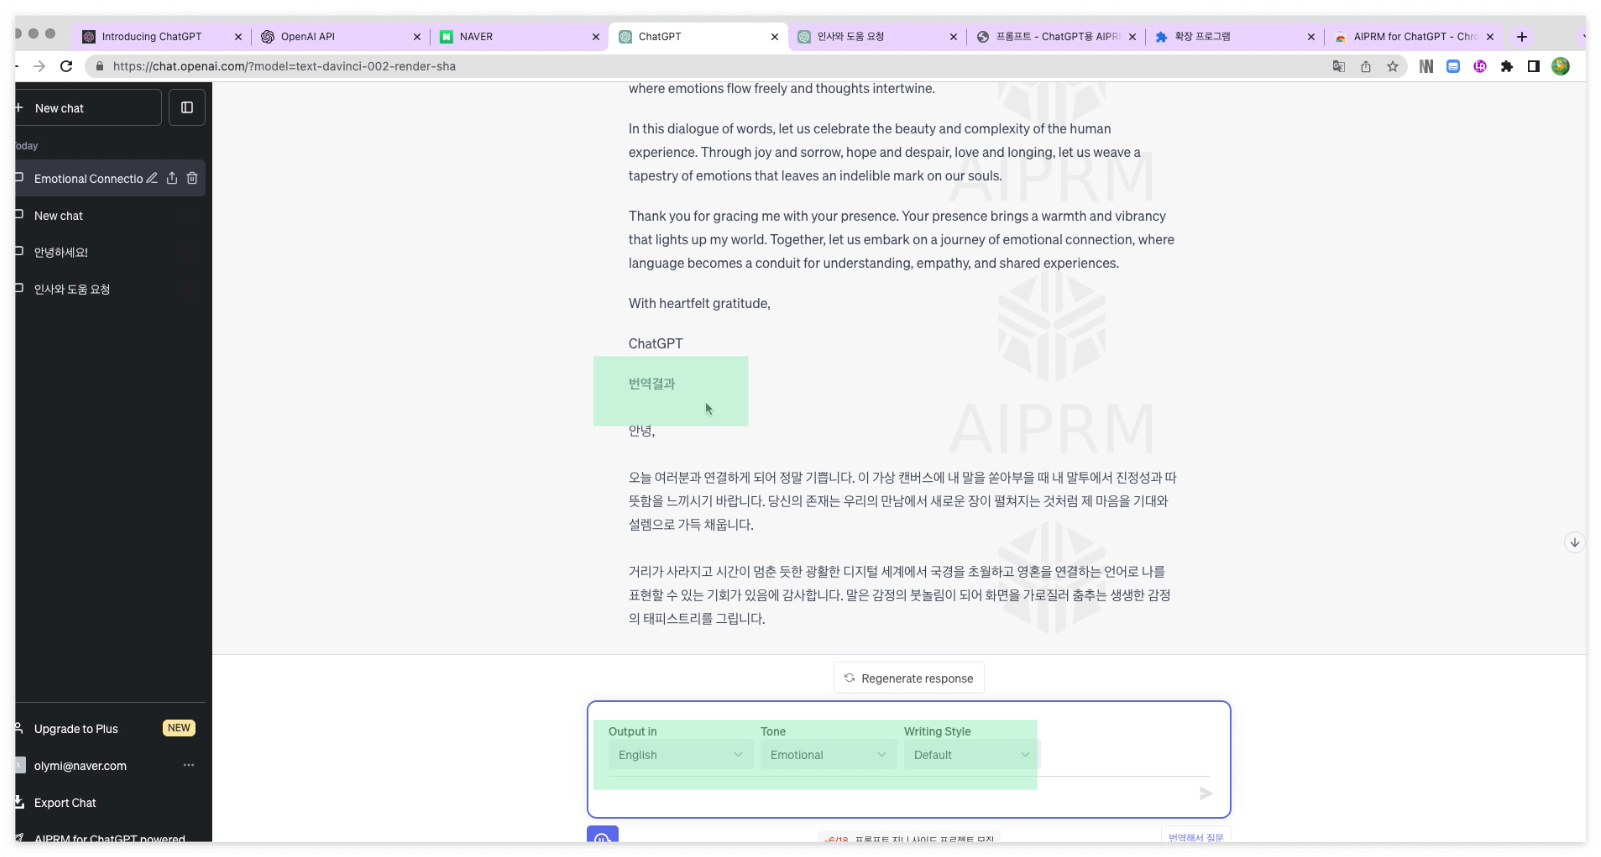This screenshot has width=1601, height=857.
Task: Share the Emotional Connection chat
Action: pos(172,178)
